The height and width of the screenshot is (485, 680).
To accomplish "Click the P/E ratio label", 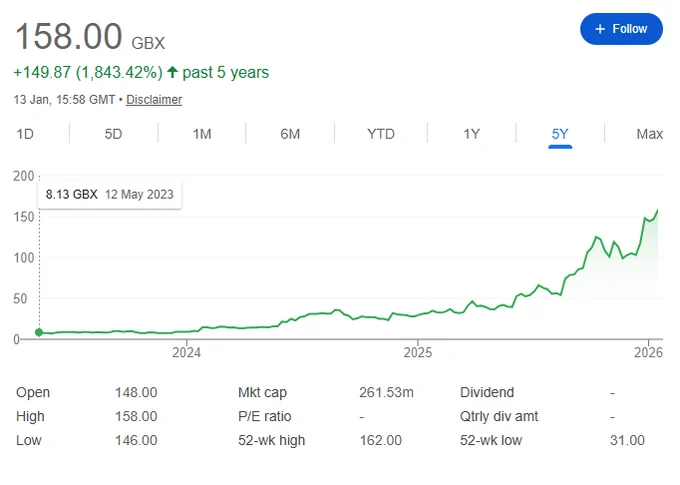I will (265, 416).
